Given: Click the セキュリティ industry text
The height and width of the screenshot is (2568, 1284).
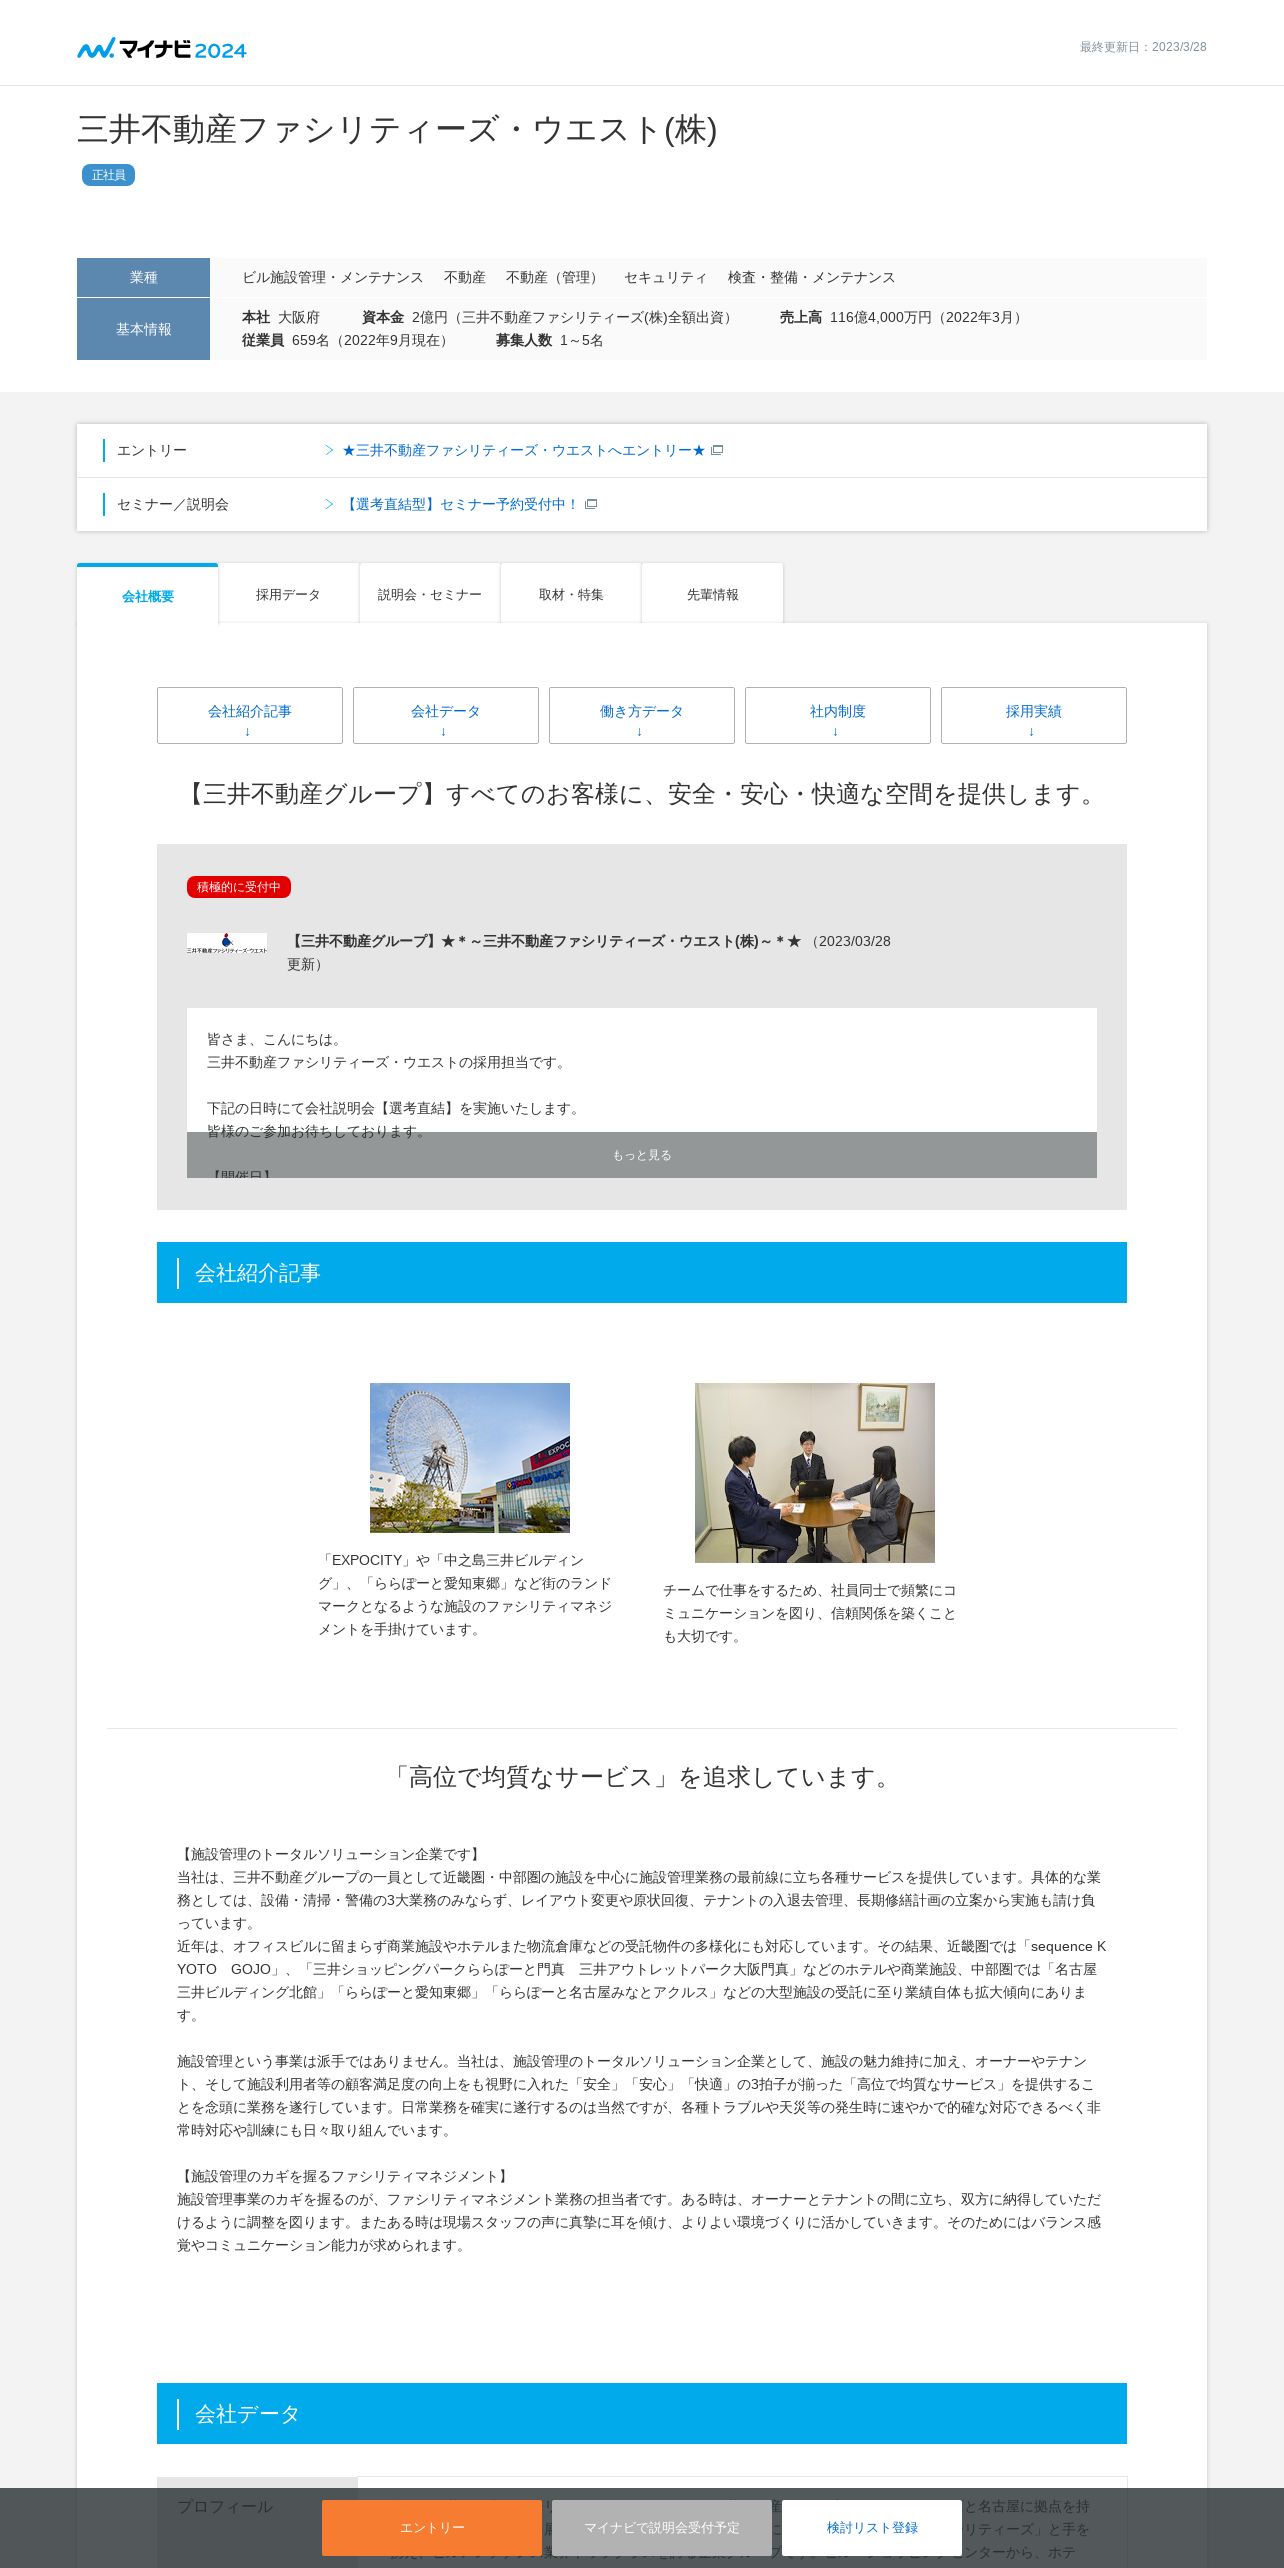Looking at the screenshot, I should tap(666, 277).
